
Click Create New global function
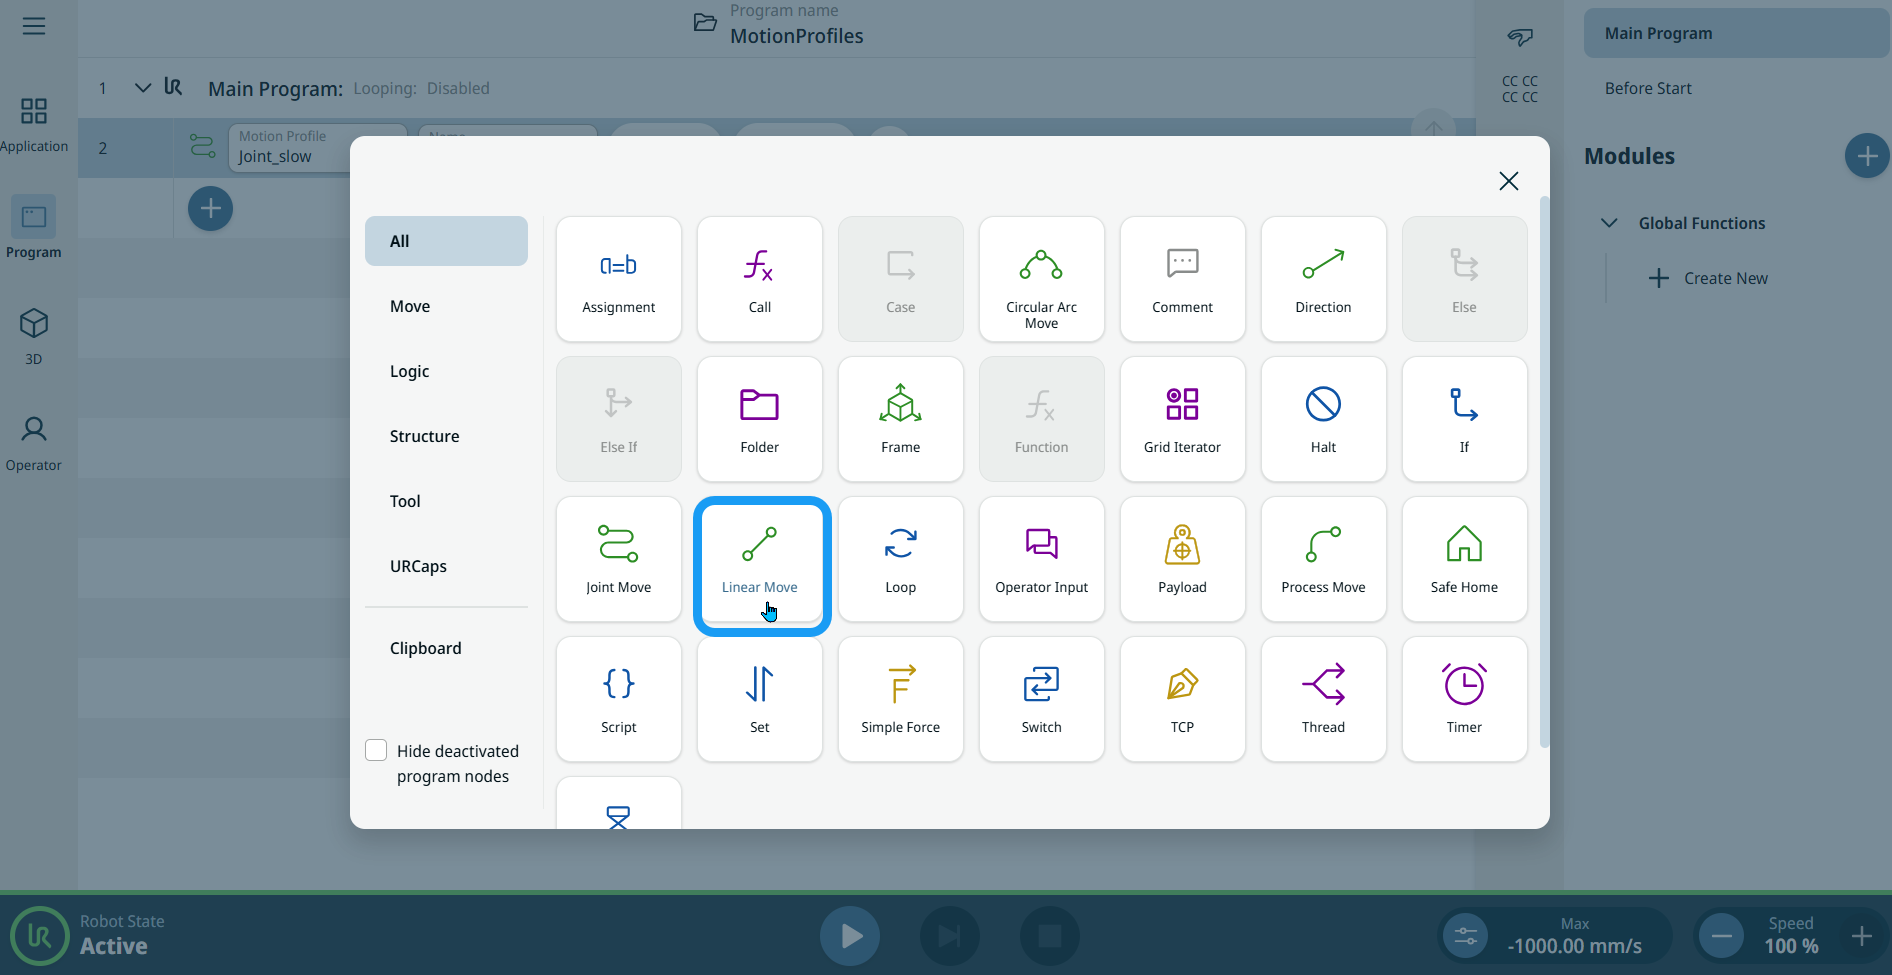point(1708,278)
